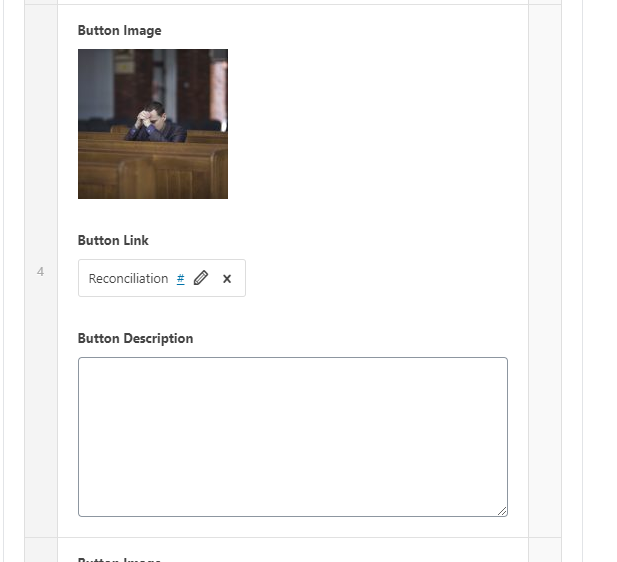This screenshot has height=562, width=617.
Task: Click the blank area right of the Button Image thumbnail
Action: pyautogui.click(x=370, y=124)
